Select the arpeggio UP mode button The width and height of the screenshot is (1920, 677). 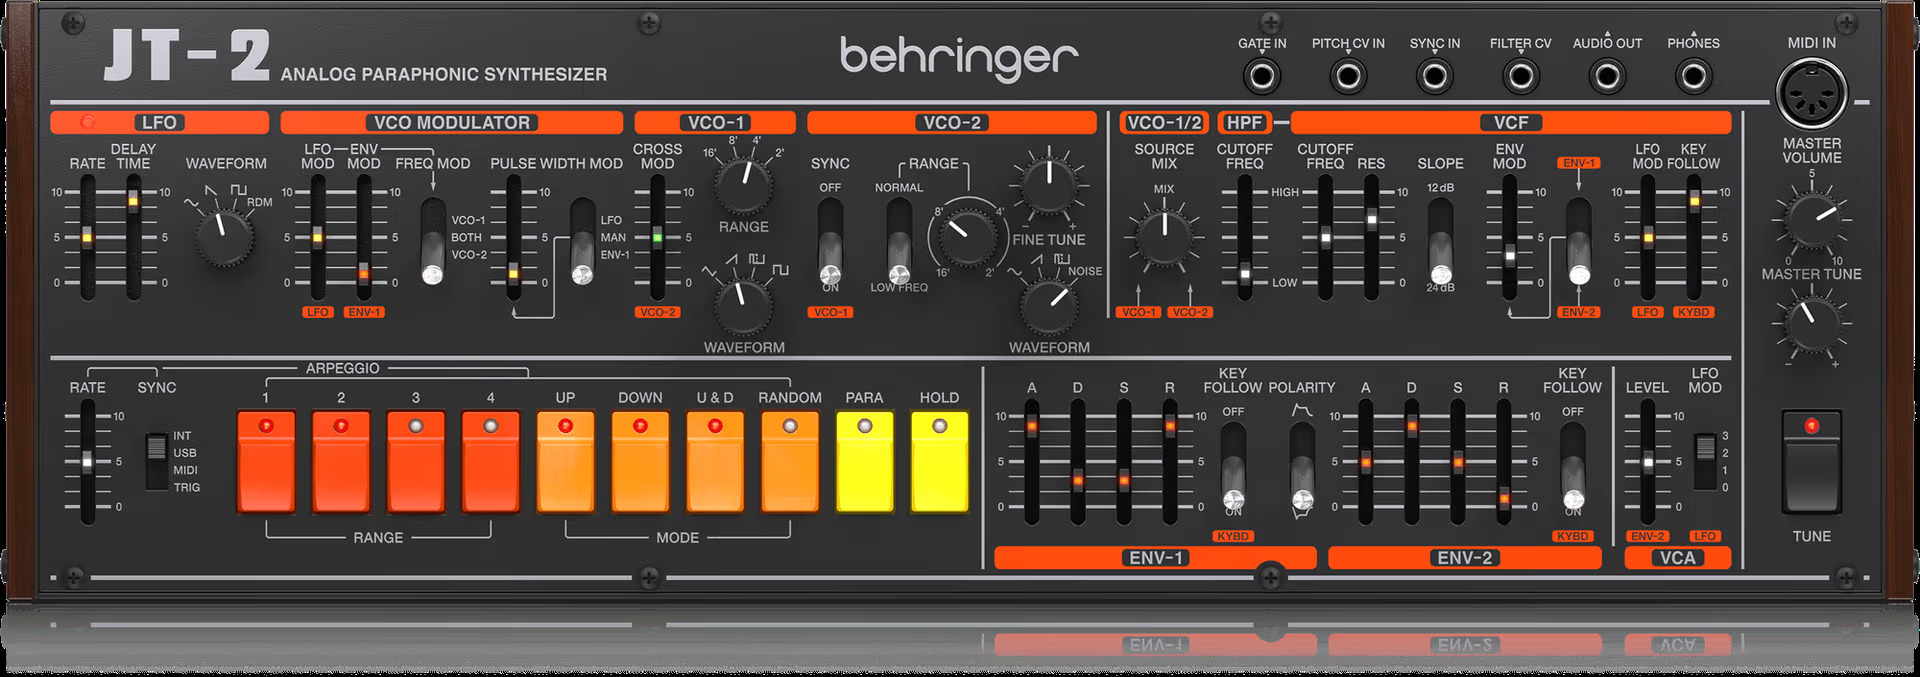[565, 460]
